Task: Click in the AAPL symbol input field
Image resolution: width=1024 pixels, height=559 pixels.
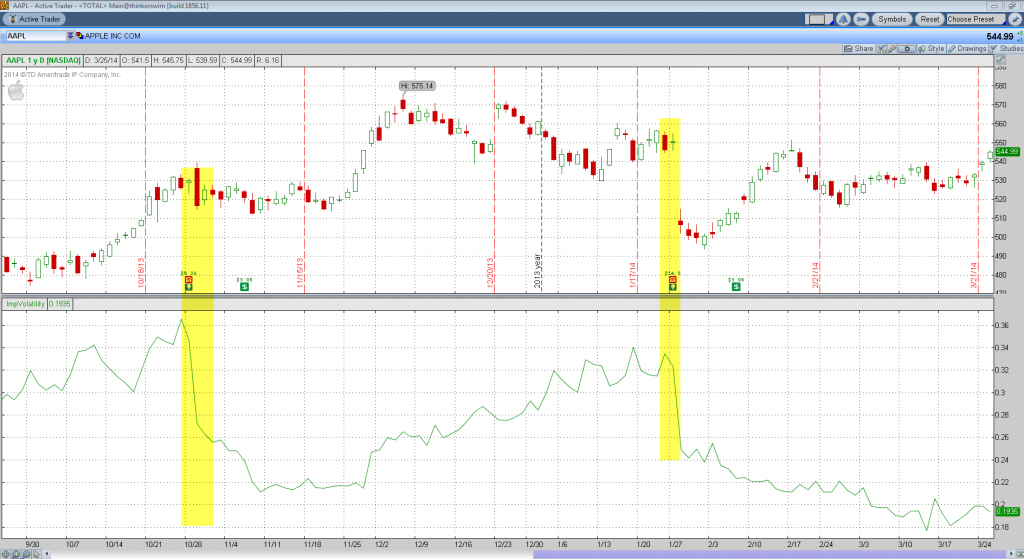Action: click(35, 36)
